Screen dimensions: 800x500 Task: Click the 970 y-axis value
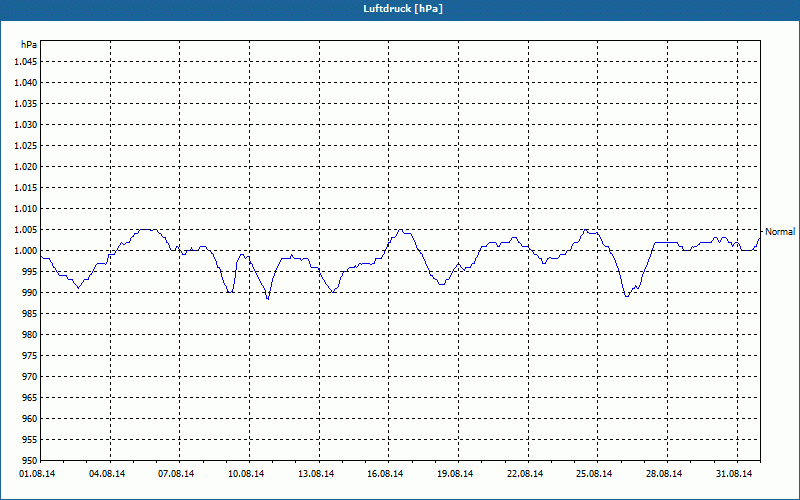pyautogui.click(x=31, y=377)
